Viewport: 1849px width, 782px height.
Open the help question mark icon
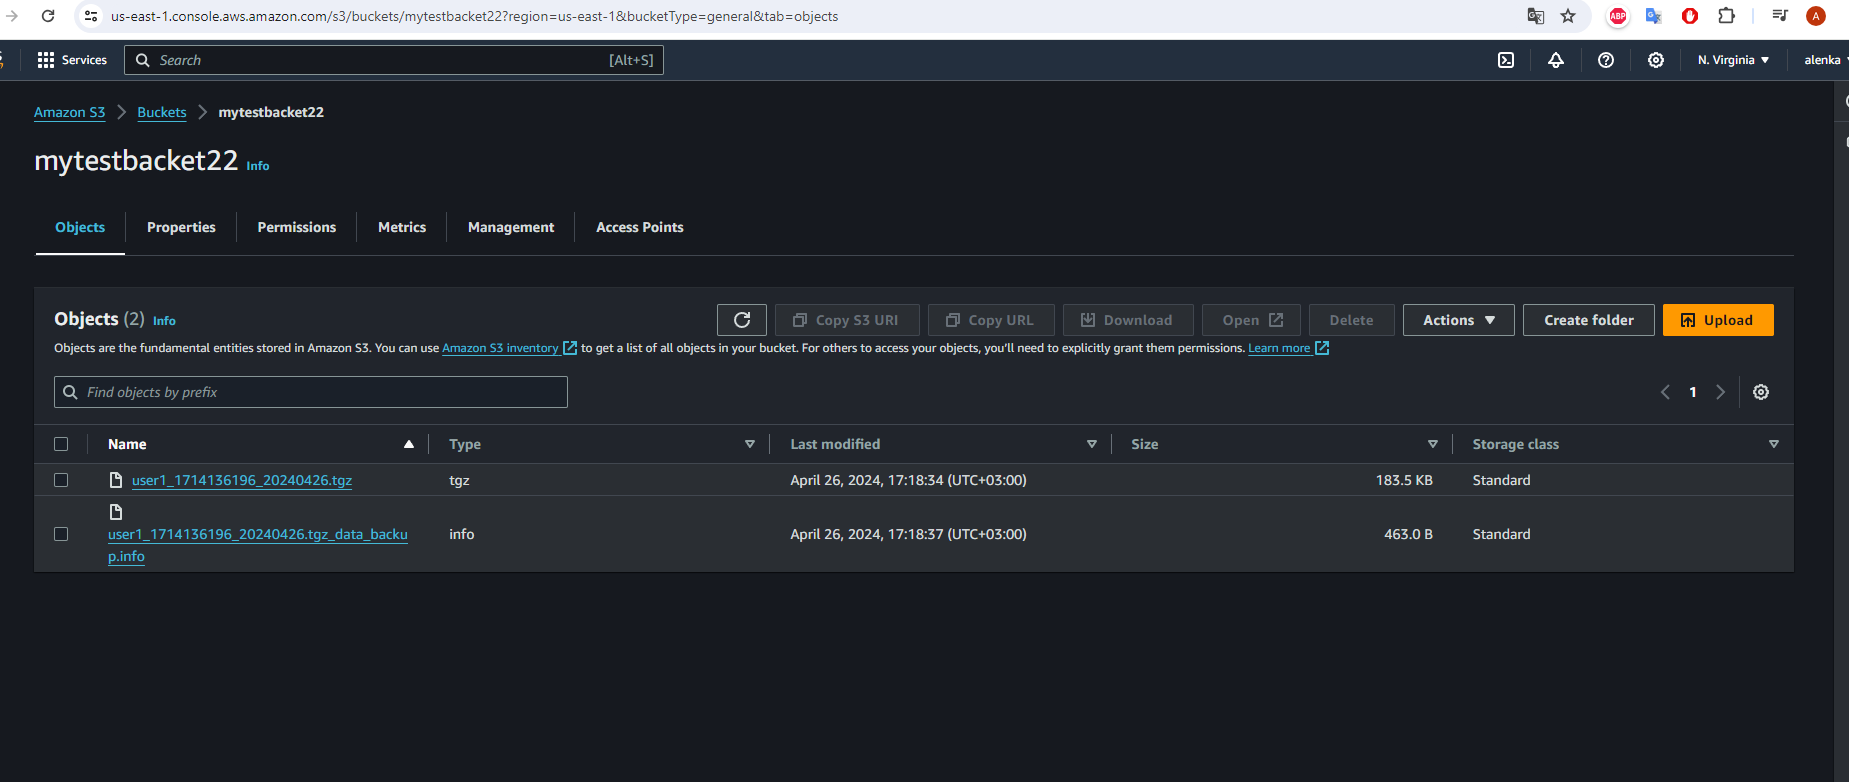(1606, 60)
